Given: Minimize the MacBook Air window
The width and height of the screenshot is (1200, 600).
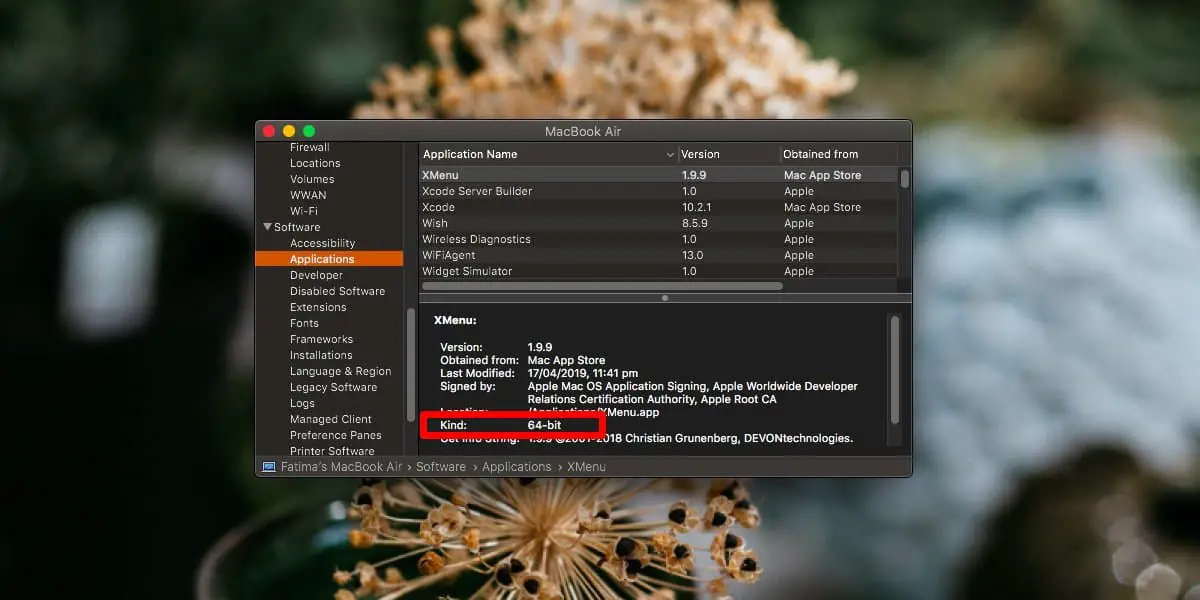Looking at the screenshot, I should [x=289, y=131].
